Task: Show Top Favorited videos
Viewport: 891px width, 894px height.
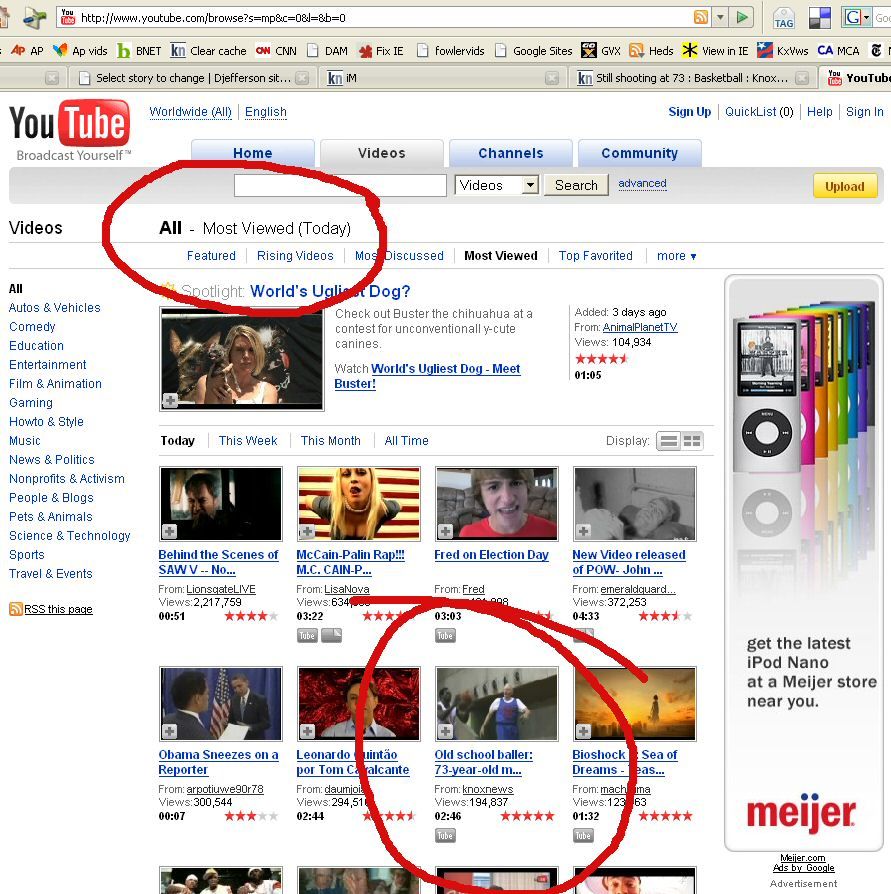Action: point(596,256)
